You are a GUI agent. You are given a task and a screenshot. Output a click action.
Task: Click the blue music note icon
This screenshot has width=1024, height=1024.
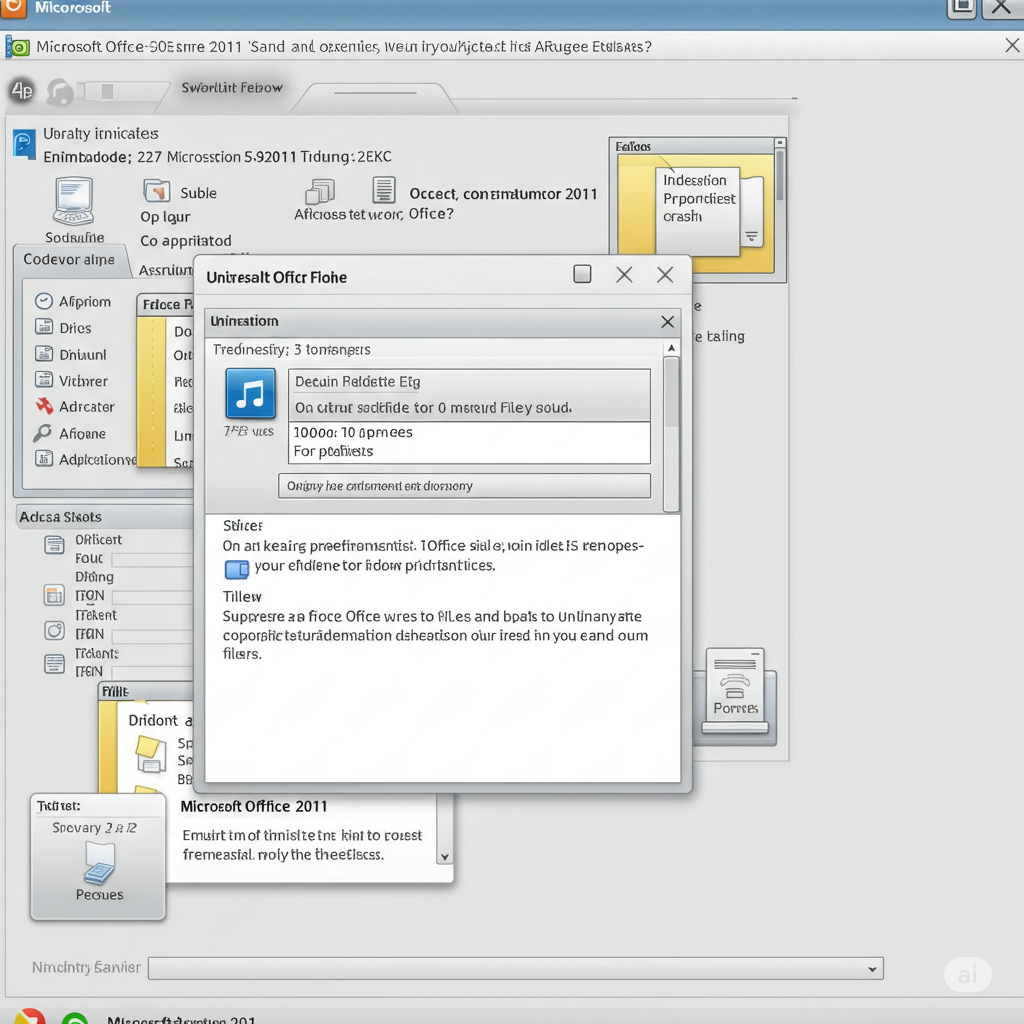[250, 393]
